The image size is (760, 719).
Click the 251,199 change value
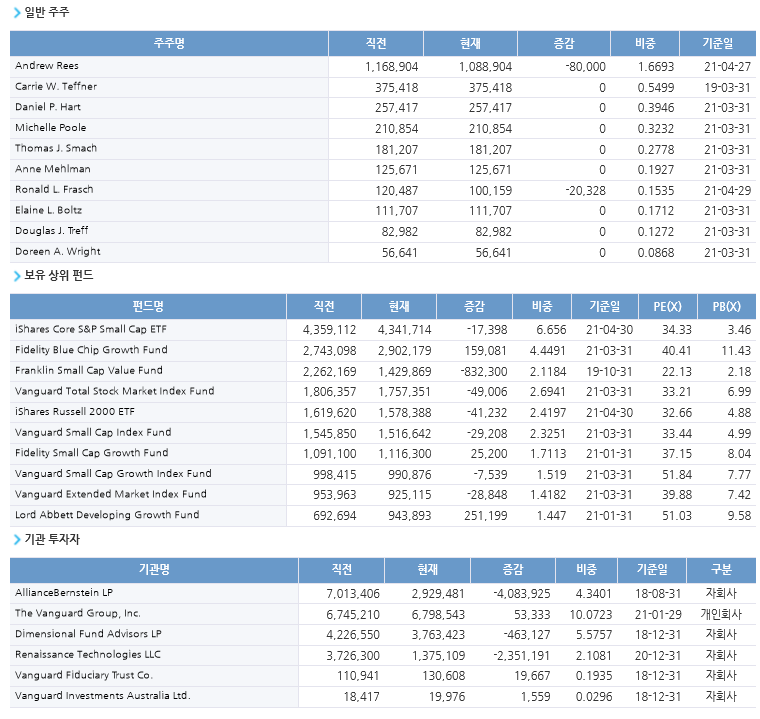tap(486, 516)
